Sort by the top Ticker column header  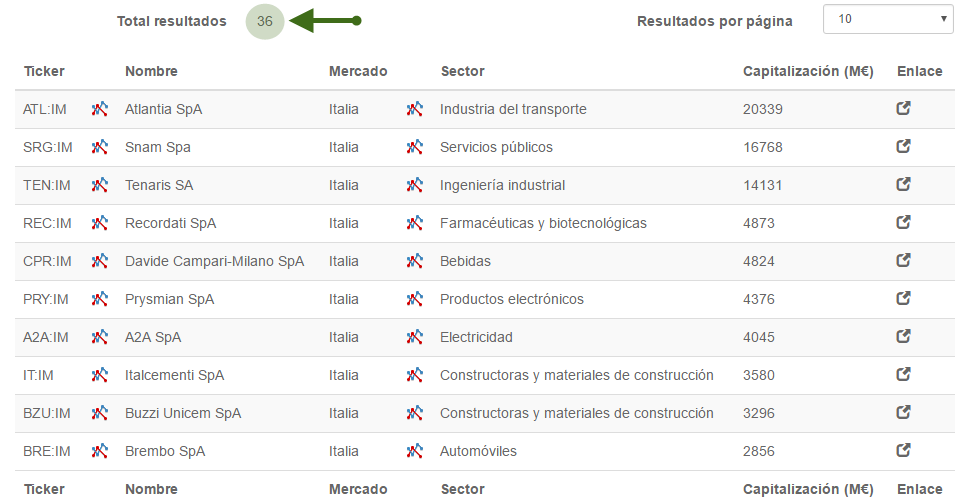coord(44,72)
